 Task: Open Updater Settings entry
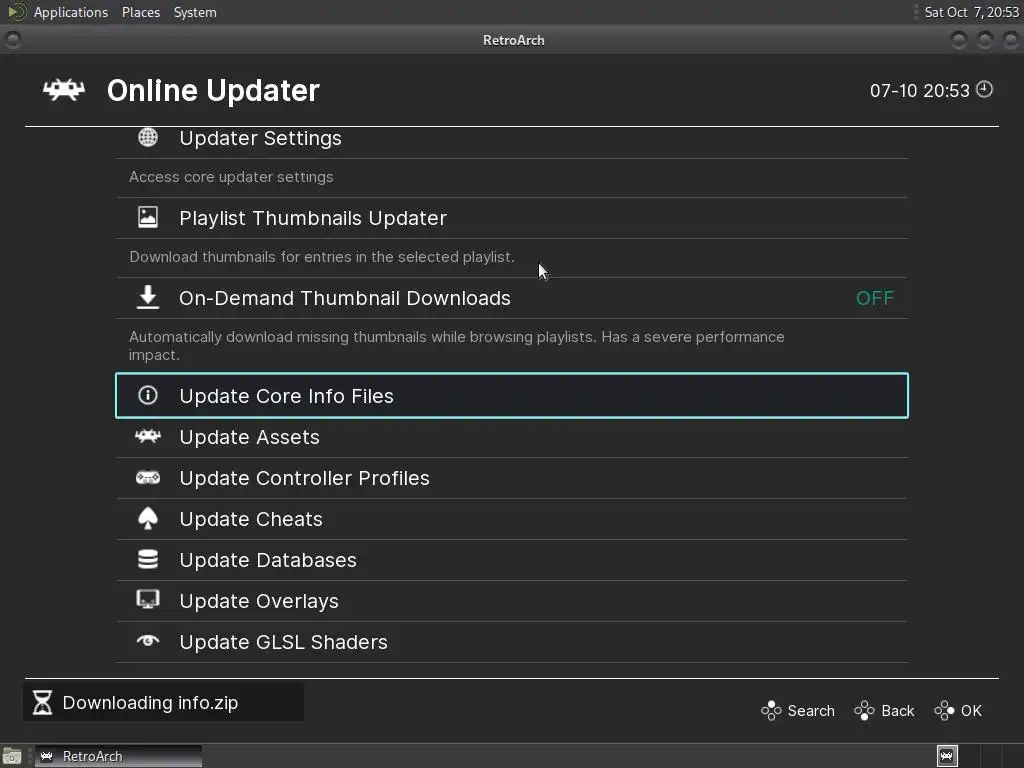[x=512, y=138]
